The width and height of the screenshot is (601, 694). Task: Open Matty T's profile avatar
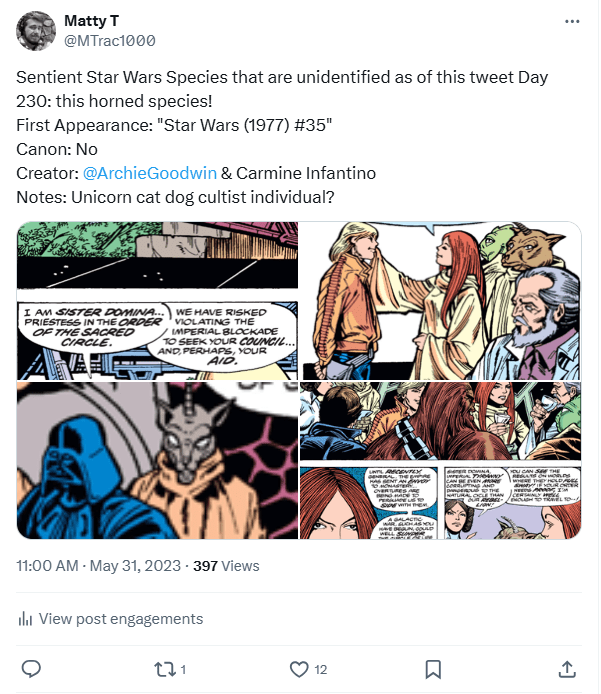click(36, 31)
